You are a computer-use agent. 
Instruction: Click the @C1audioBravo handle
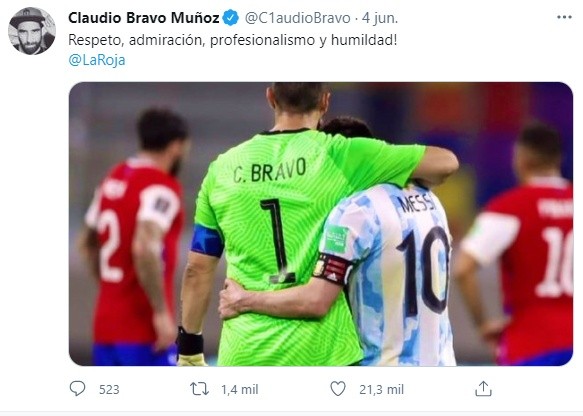tap(297, 18)
